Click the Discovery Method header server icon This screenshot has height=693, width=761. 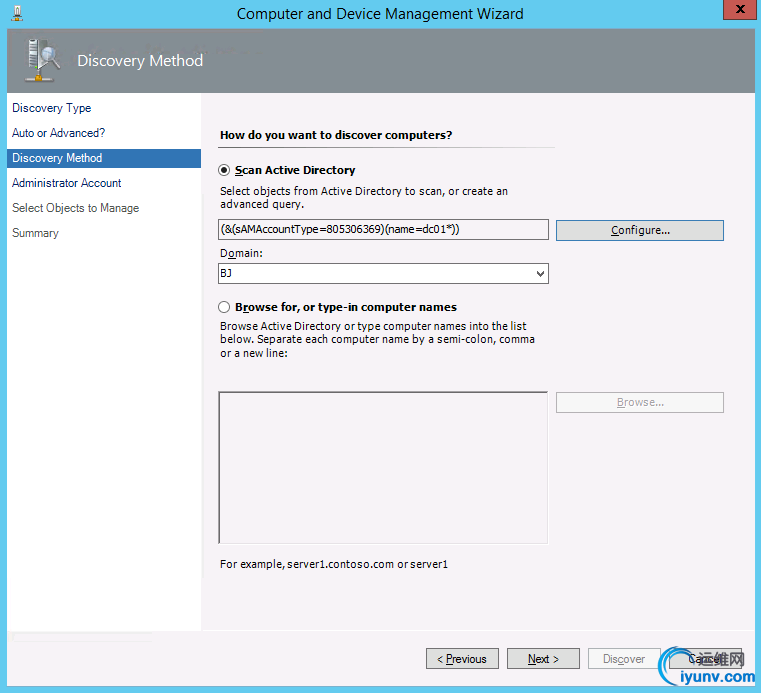[x=43, y=60]
